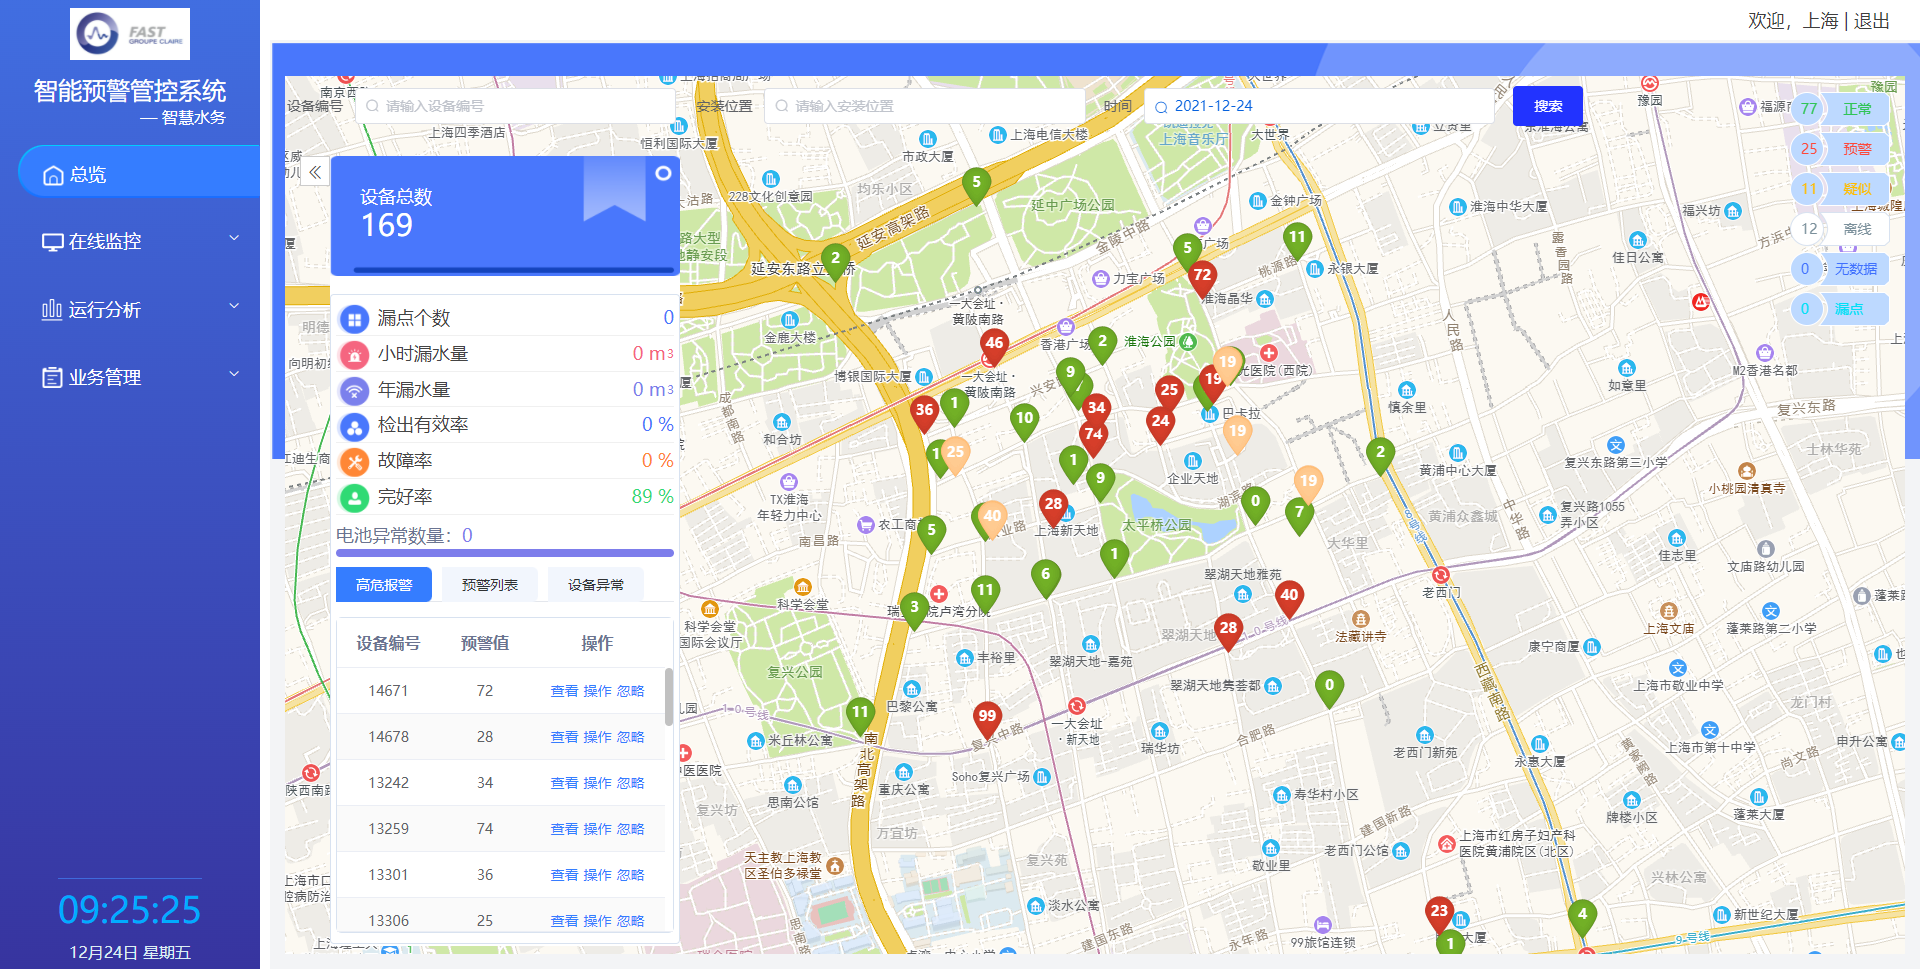Collapse the stats panel with double-chevron icon
The width and height of the screenshot is (1920, 969).
(x=315, y=172)
